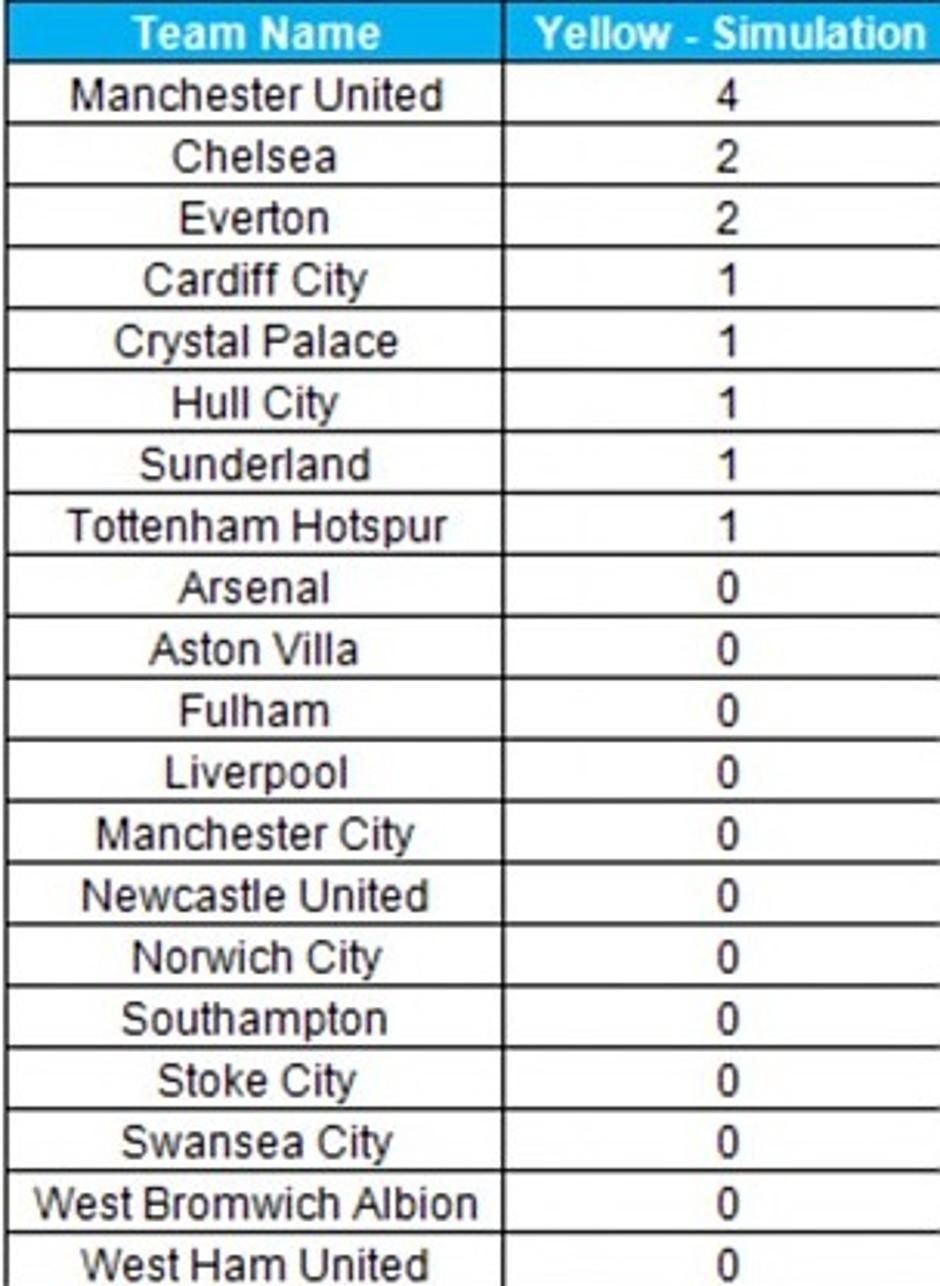Select the Manchester United cell
Image resolution: width=940 pixels, height=1286 pixels.
click(256, 96)
